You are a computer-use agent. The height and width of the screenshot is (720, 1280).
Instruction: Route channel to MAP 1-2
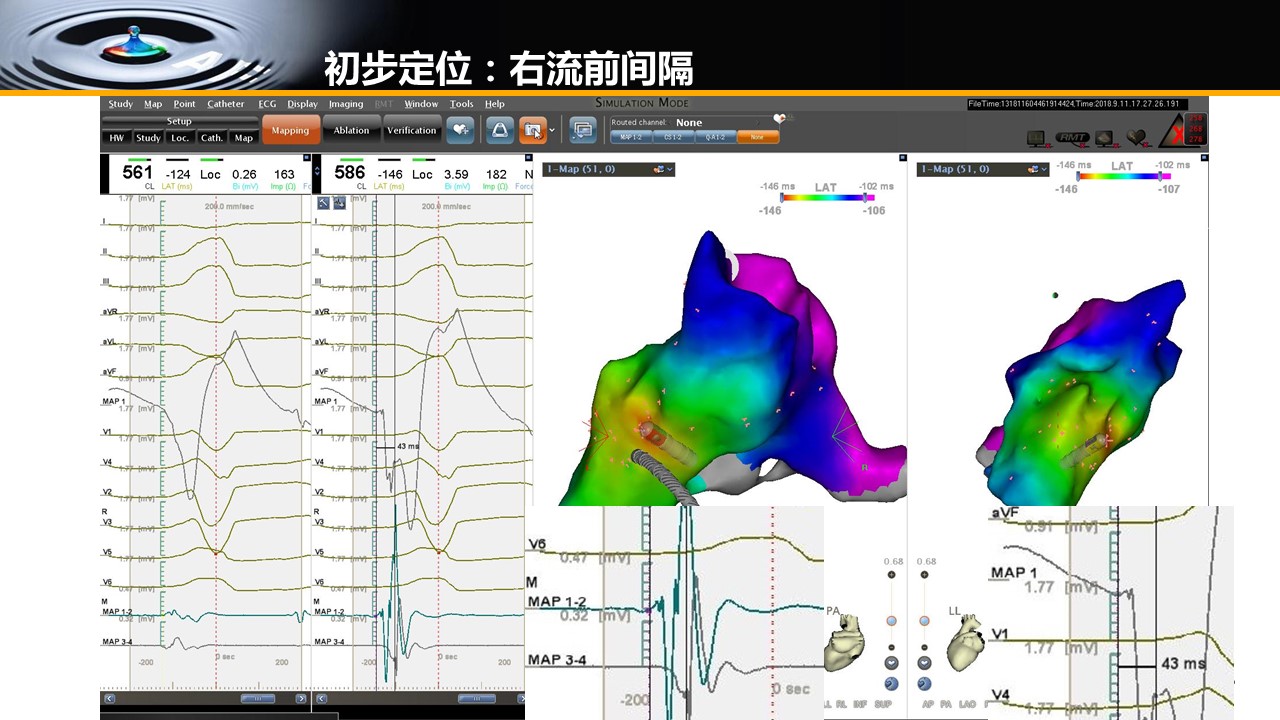pyautogui.click(x=630, y=137)
